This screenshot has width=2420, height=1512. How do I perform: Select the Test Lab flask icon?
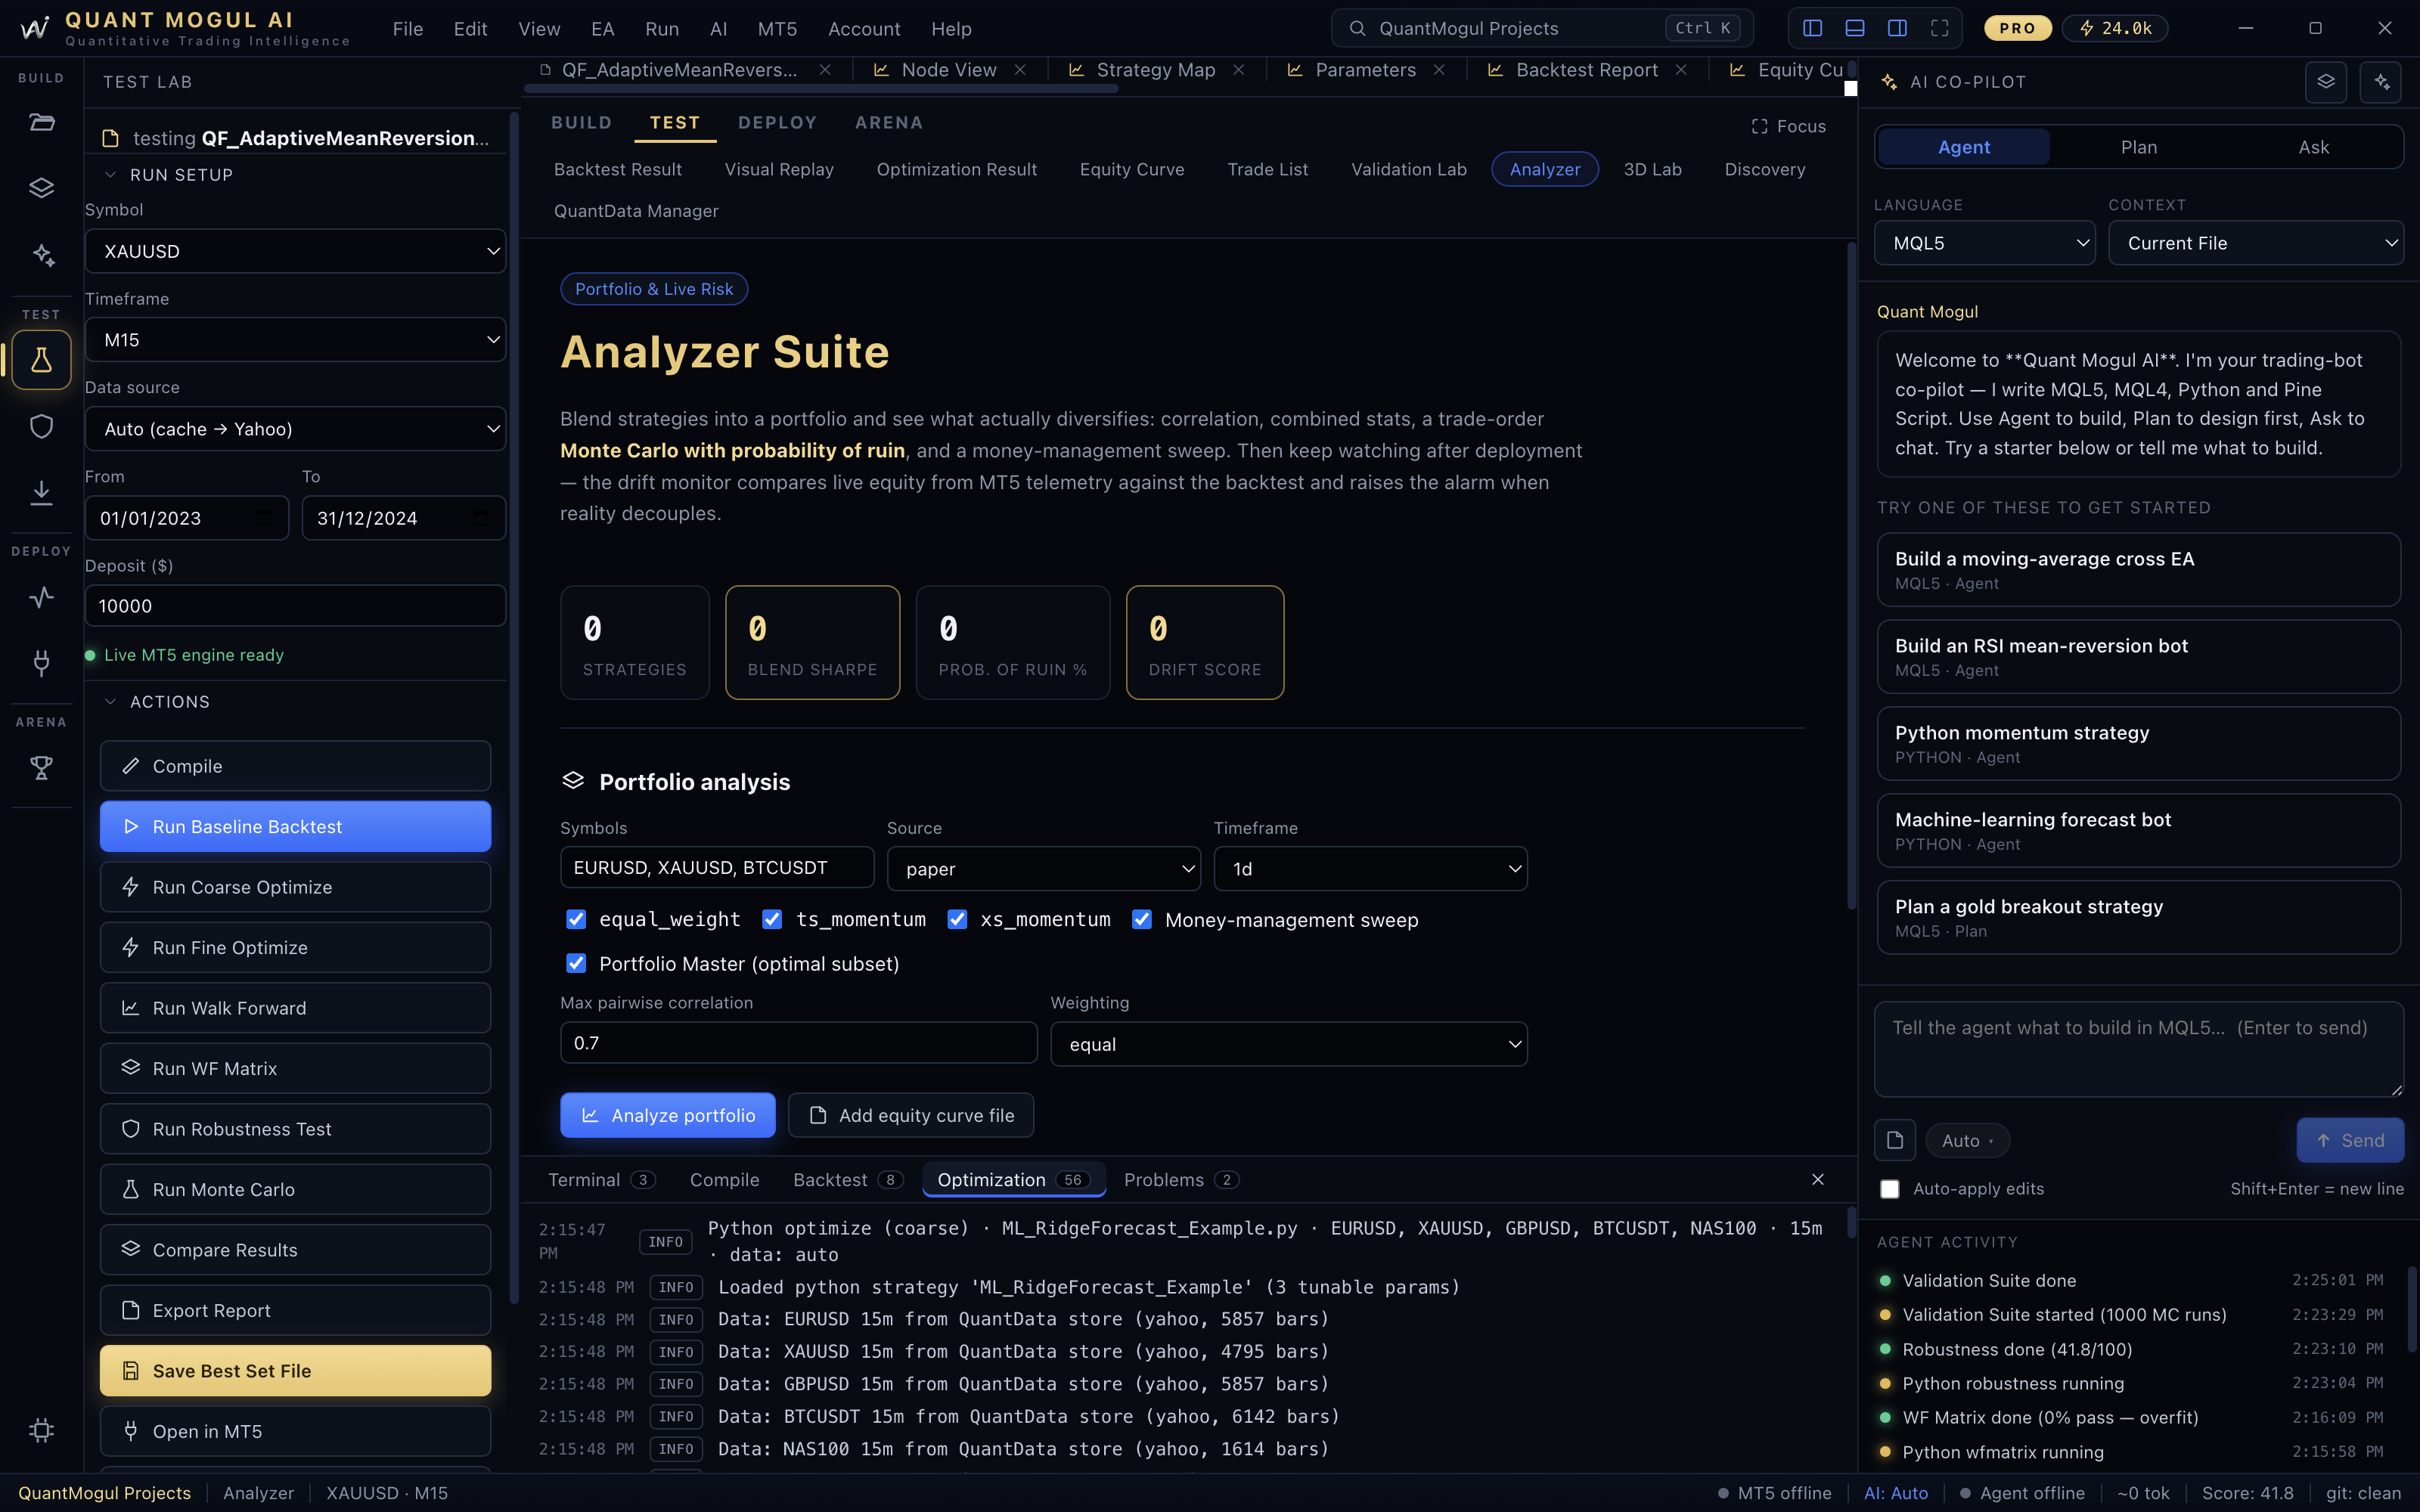41,360
